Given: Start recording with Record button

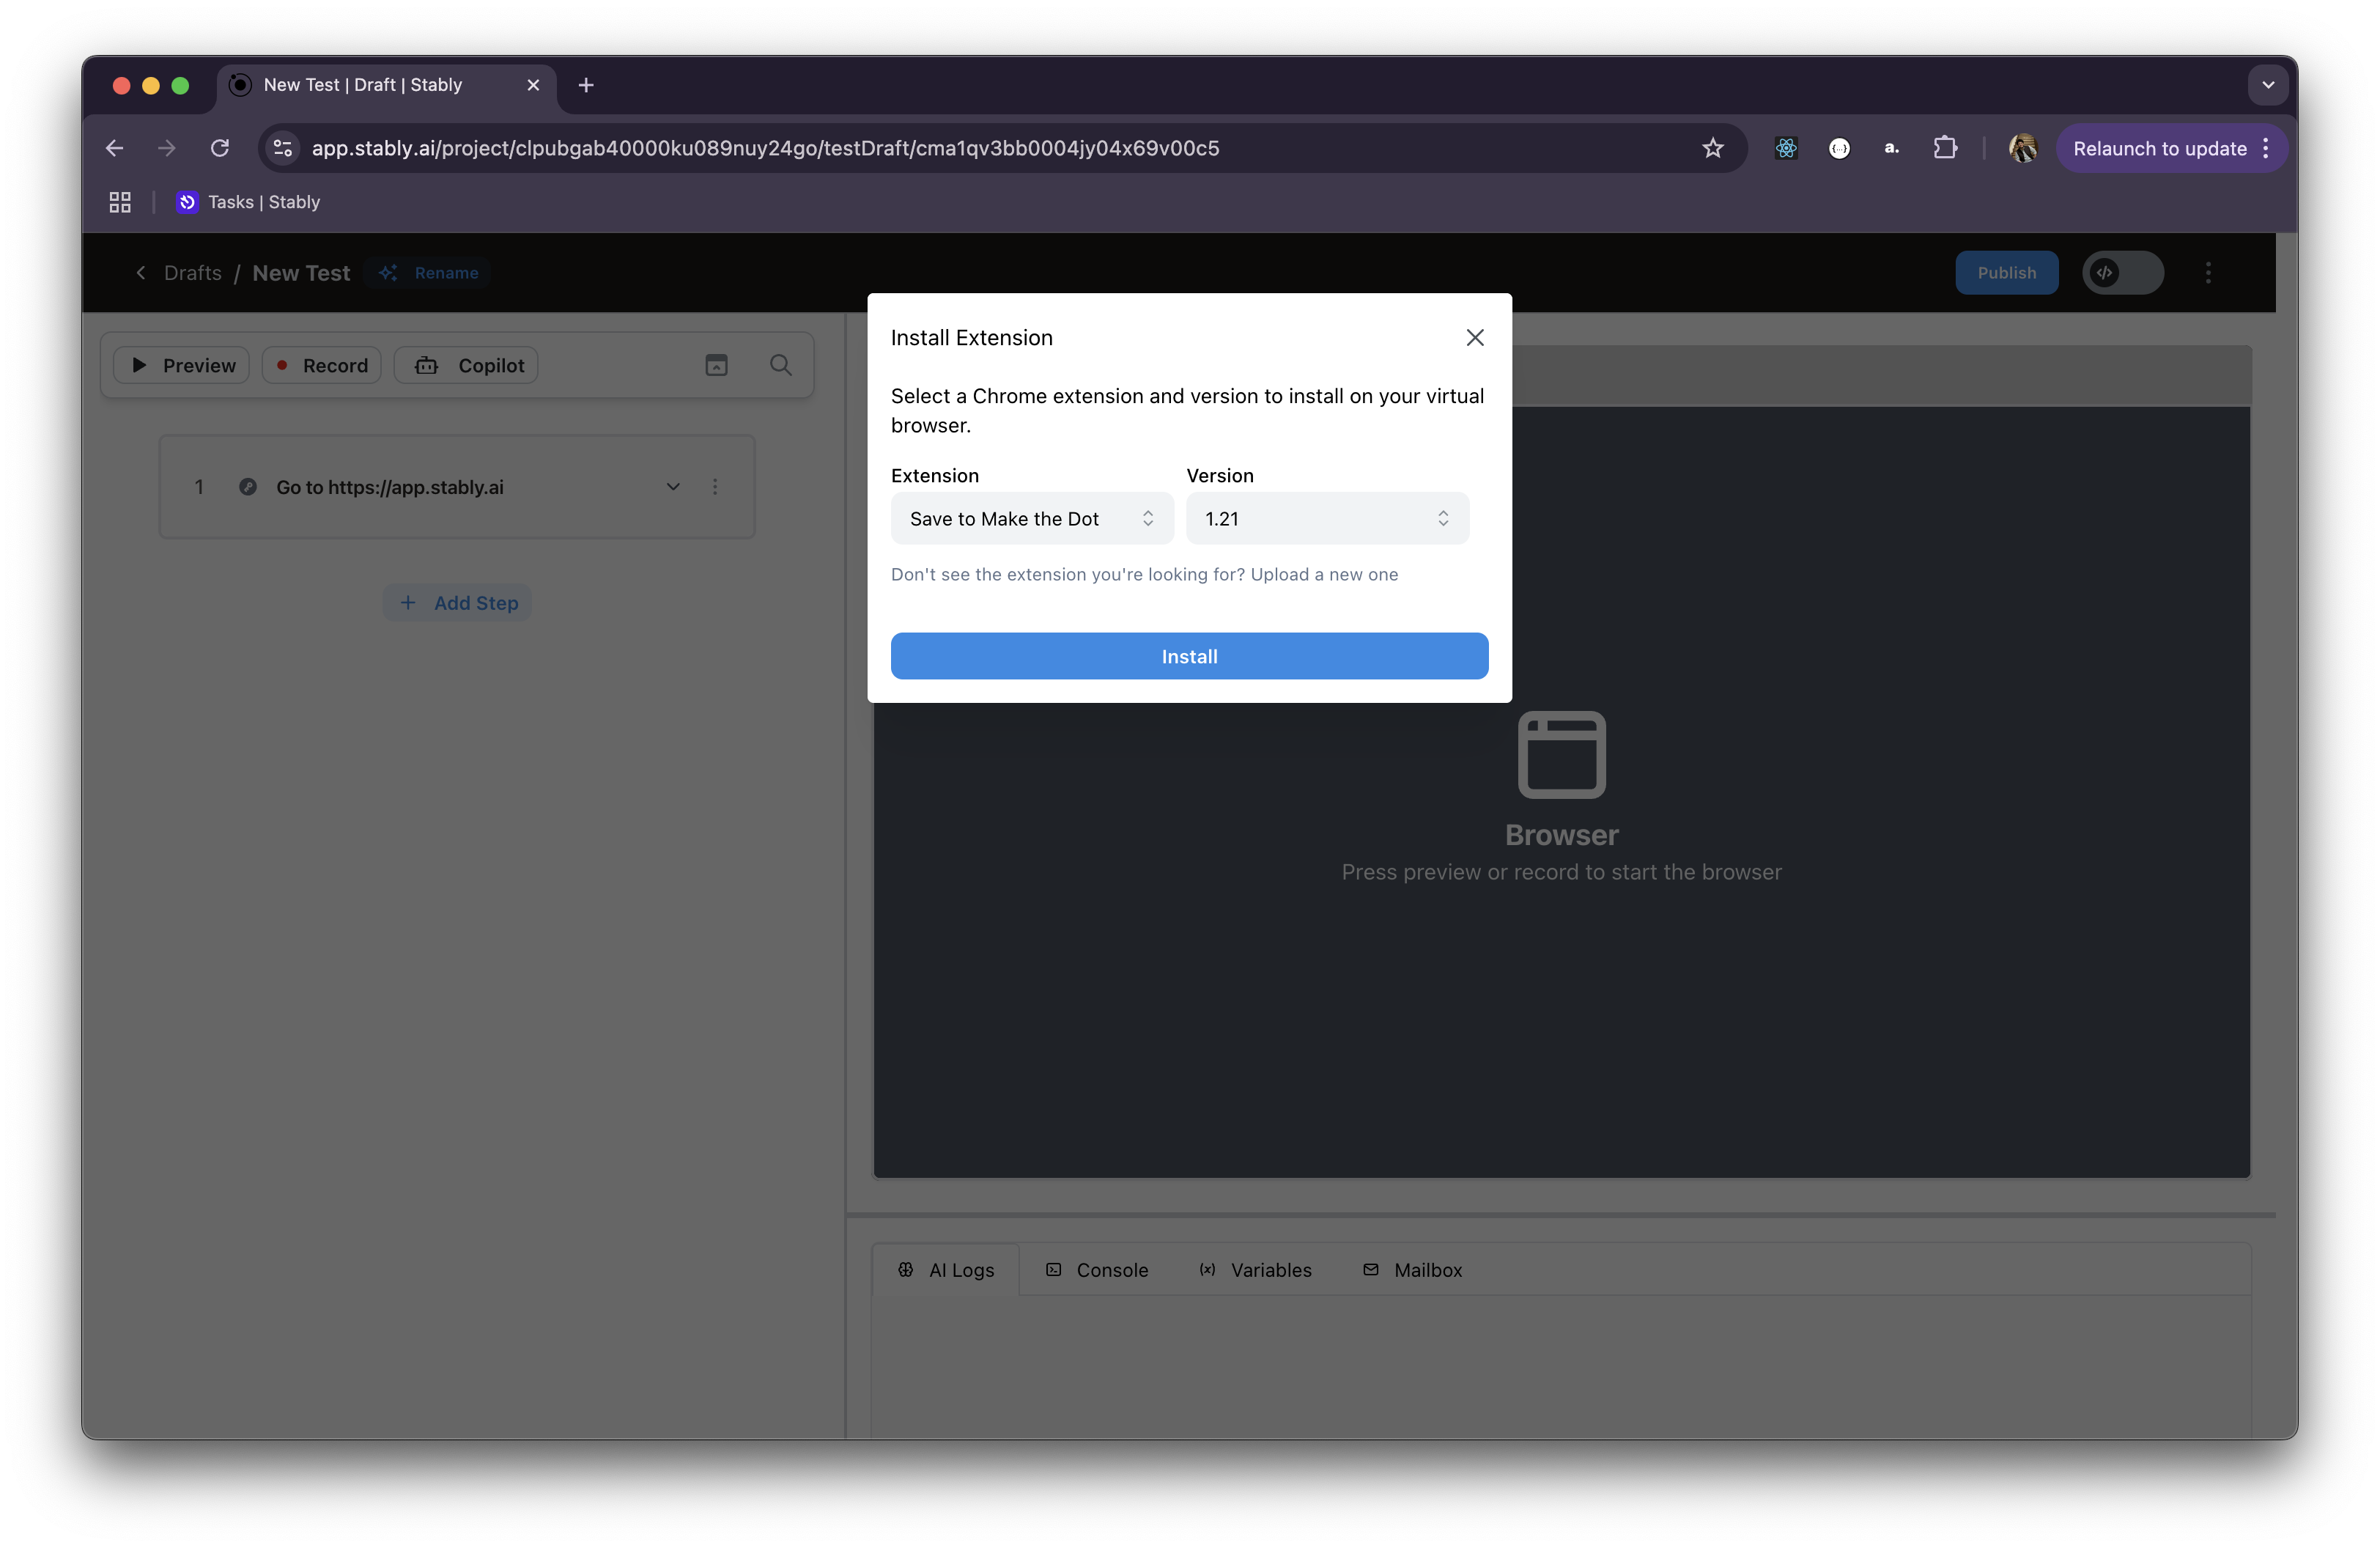Looking at the screenshot, I should [x=322, y=365].
